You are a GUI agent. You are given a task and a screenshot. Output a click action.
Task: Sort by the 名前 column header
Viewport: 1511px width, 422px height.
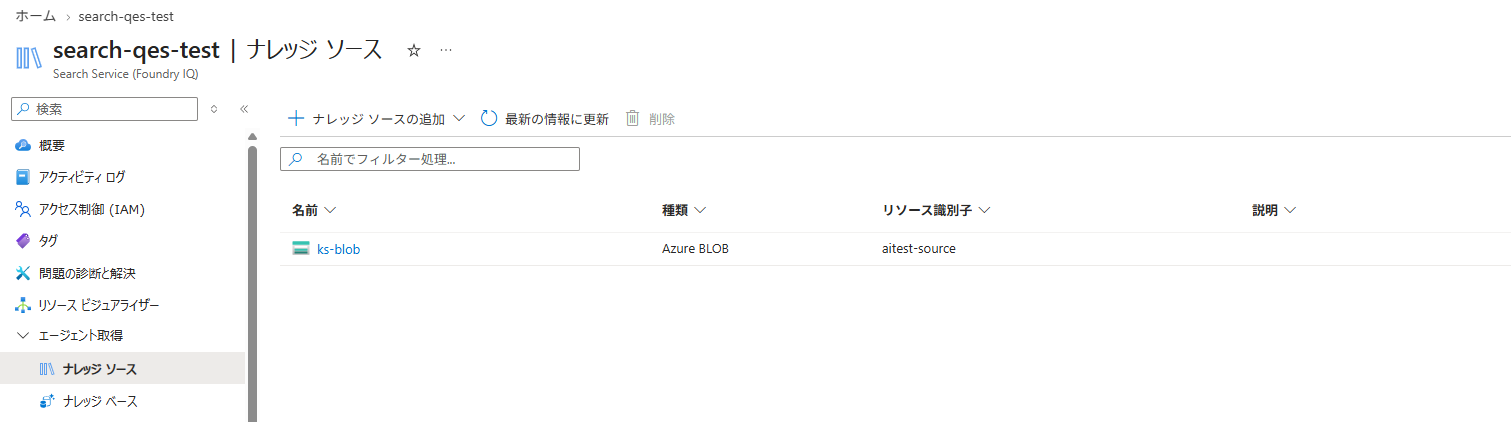[313, 211]
